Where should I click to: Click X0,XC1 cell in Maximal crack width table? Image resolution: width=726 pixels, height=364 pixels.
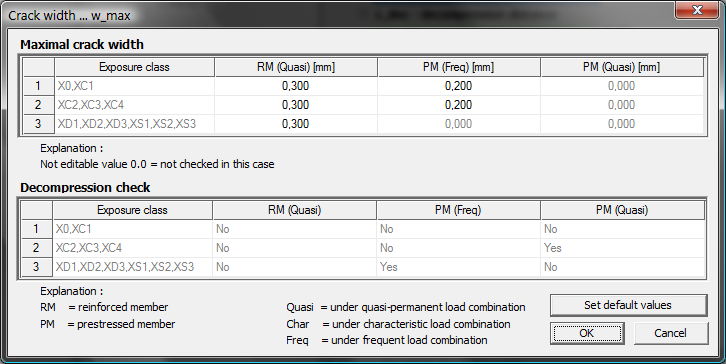pos(134,86)
